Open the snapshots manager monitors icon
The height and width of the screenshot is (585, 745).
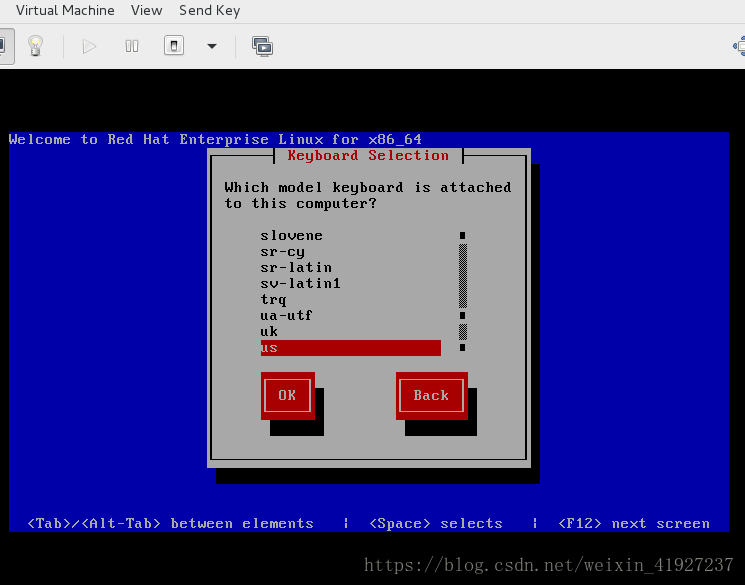(x=262, y=47)
